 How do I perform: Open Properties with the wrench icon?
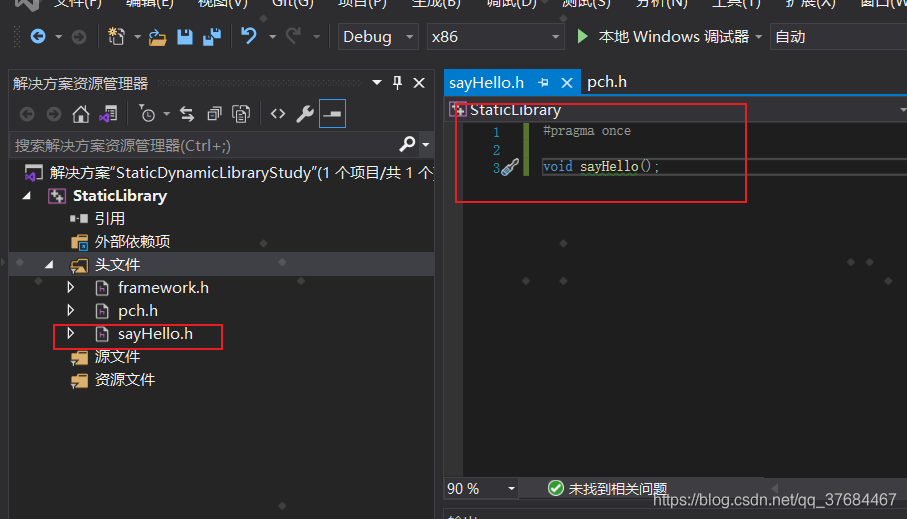[305, 114]
